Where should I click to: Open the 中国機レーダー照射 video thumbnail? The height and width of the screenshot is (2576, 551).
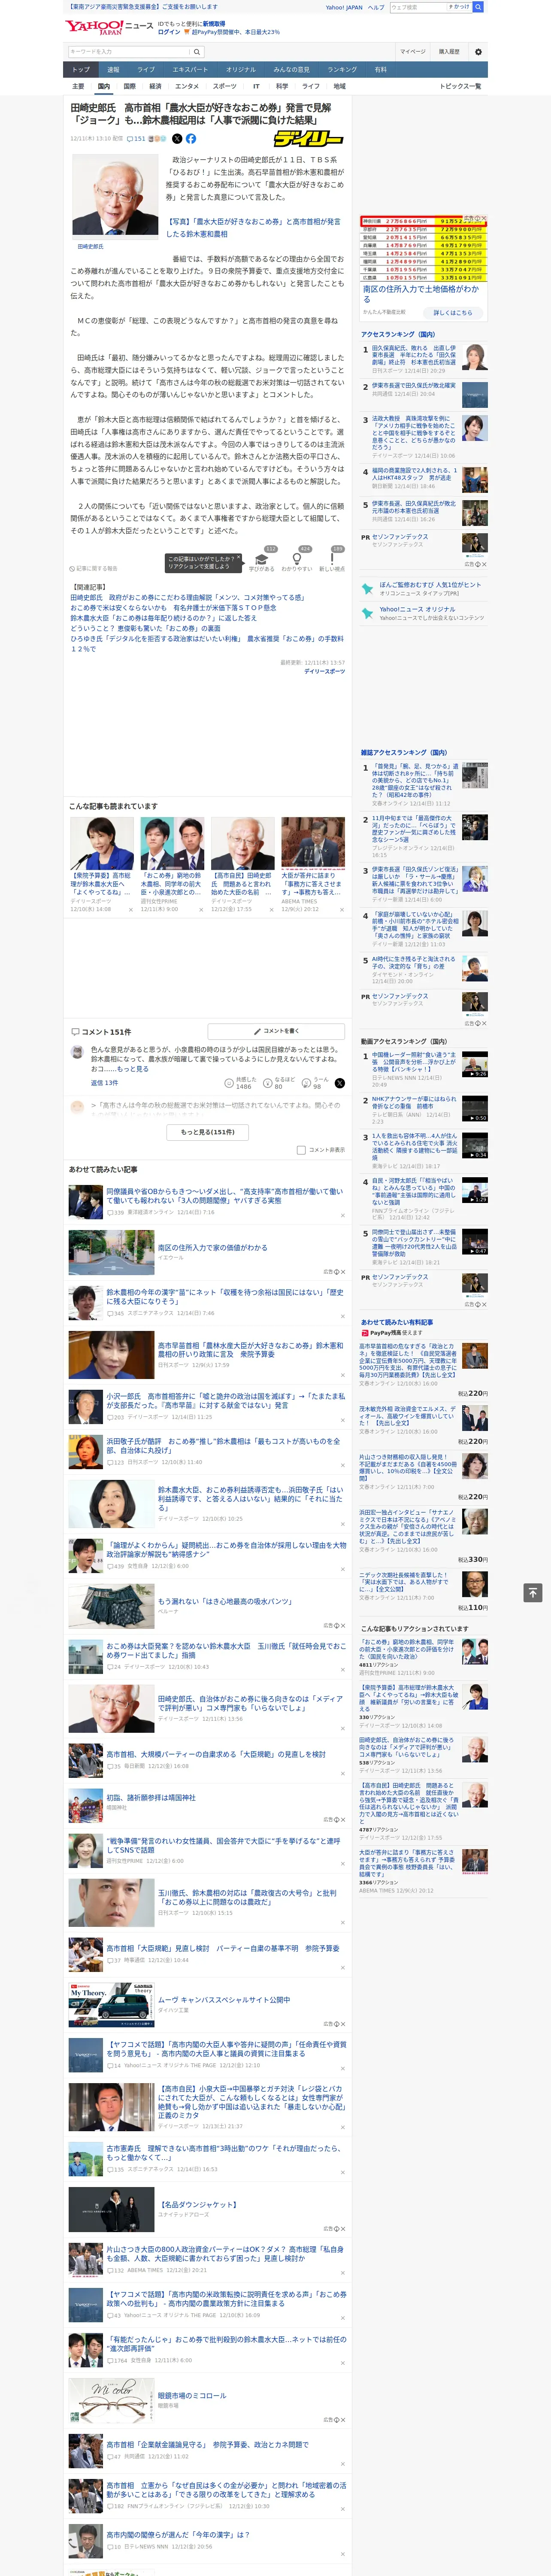click(x=474, y=1063)
